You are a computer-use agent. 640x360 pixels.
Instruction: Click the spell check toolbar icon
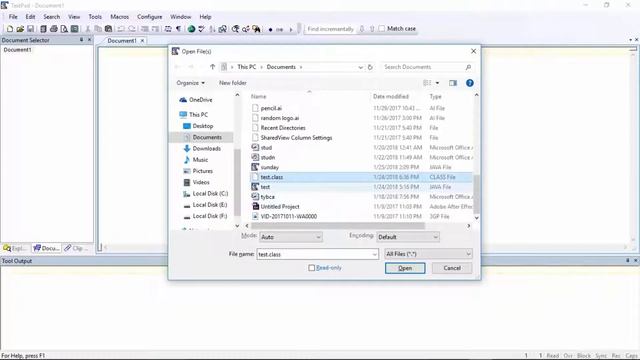pyautogui.click(x=202, y=29)
